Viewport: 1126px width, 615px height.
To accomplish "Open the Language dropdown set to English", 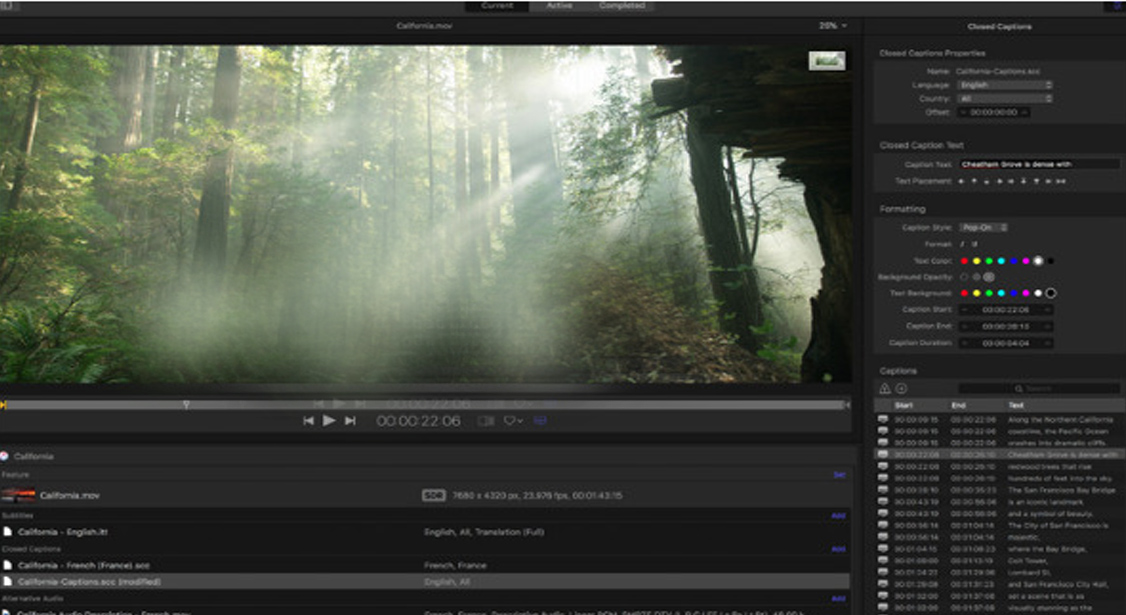I will (x=1004, y=85).
